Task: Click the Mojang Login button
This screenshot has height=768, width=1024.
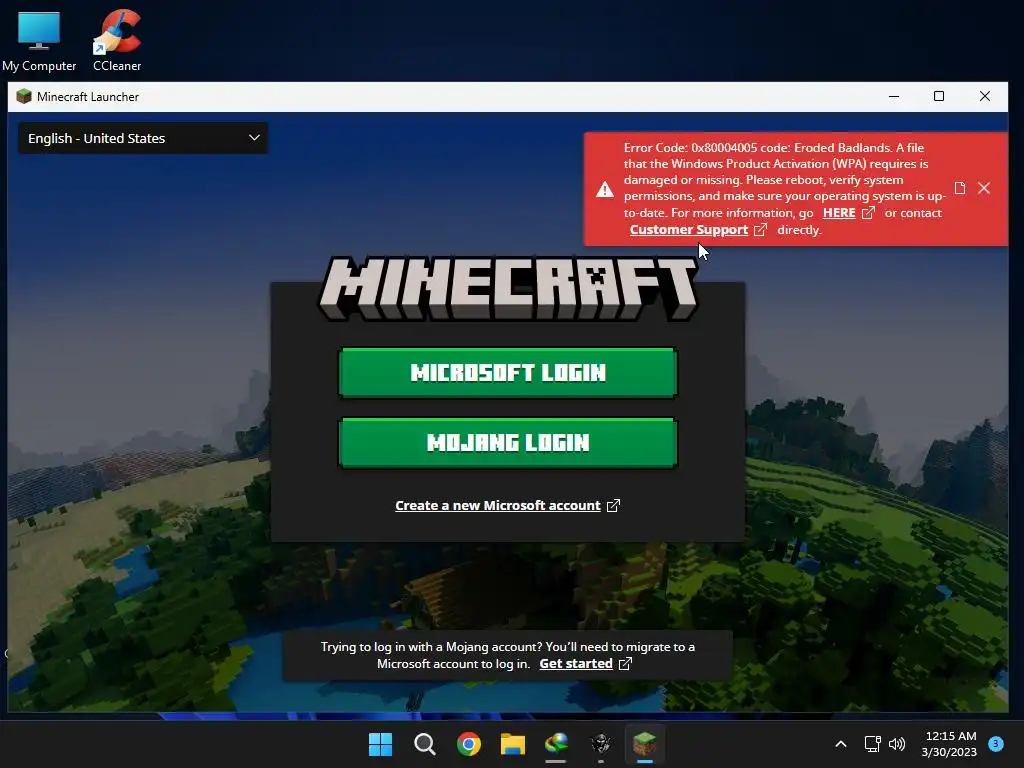Action: pos(508,443)
